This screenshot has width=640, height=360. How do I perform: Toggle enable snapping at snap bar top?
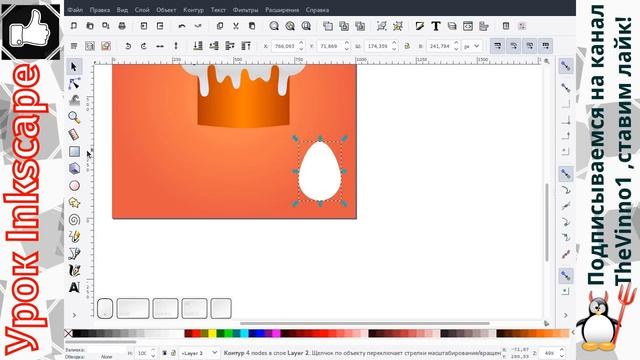(566, 66)
